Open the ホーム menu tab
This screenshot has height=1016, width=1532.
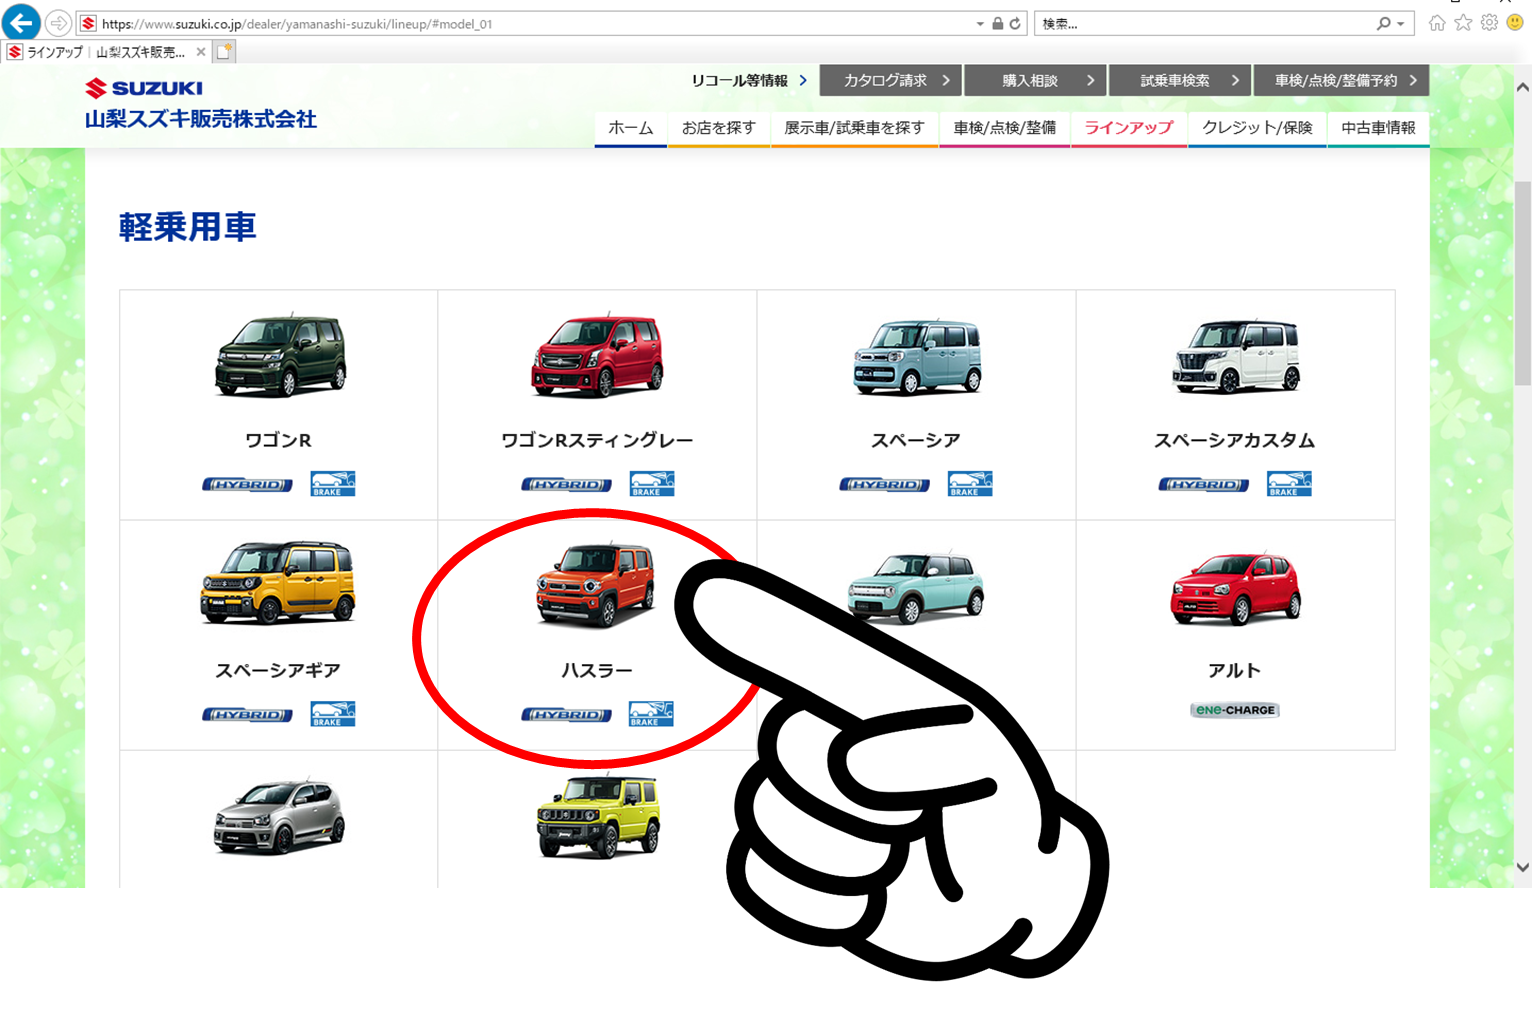point(631,128)
